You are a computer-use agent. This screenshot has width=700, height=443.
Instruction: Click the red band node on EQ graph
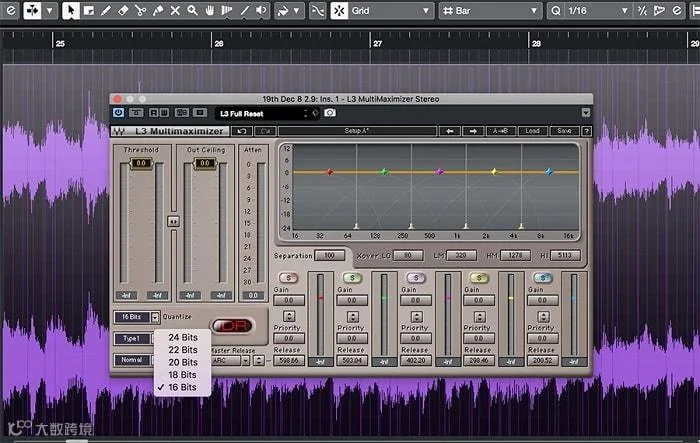[330, 172]
